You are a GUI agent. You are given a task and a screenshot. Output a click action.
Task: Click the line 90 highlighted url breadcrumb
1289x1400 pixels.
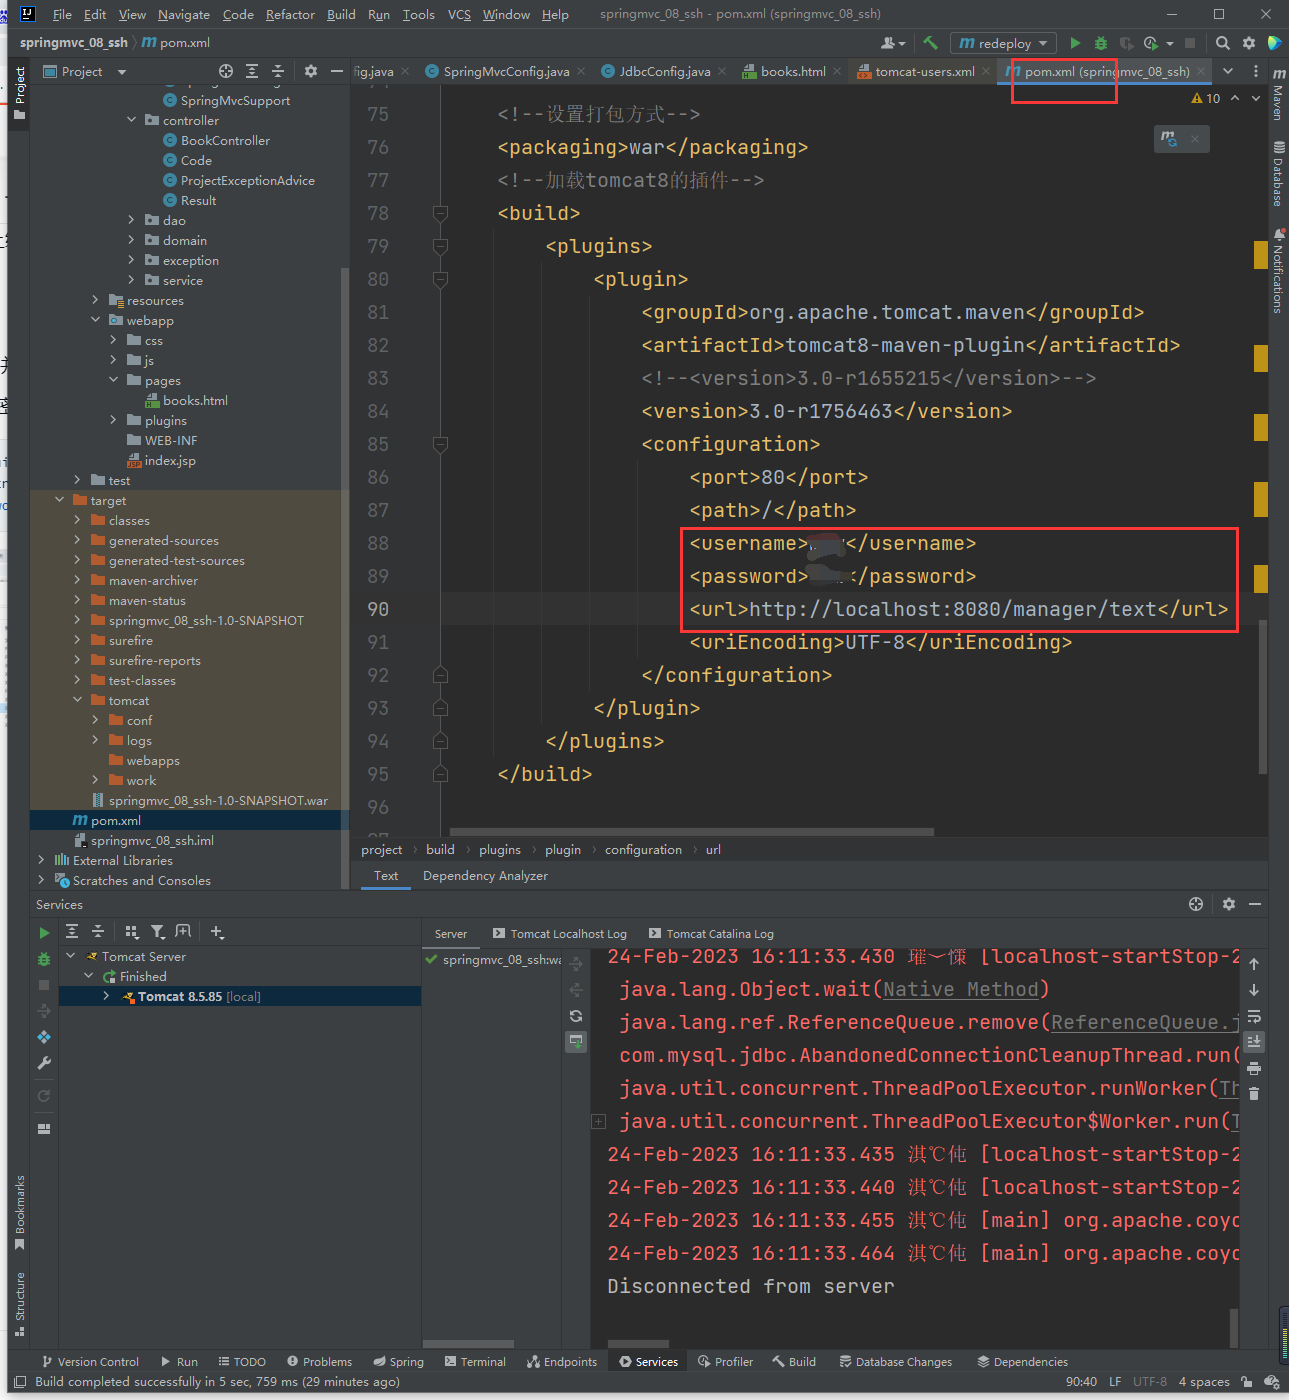click(x=712, y=849)
